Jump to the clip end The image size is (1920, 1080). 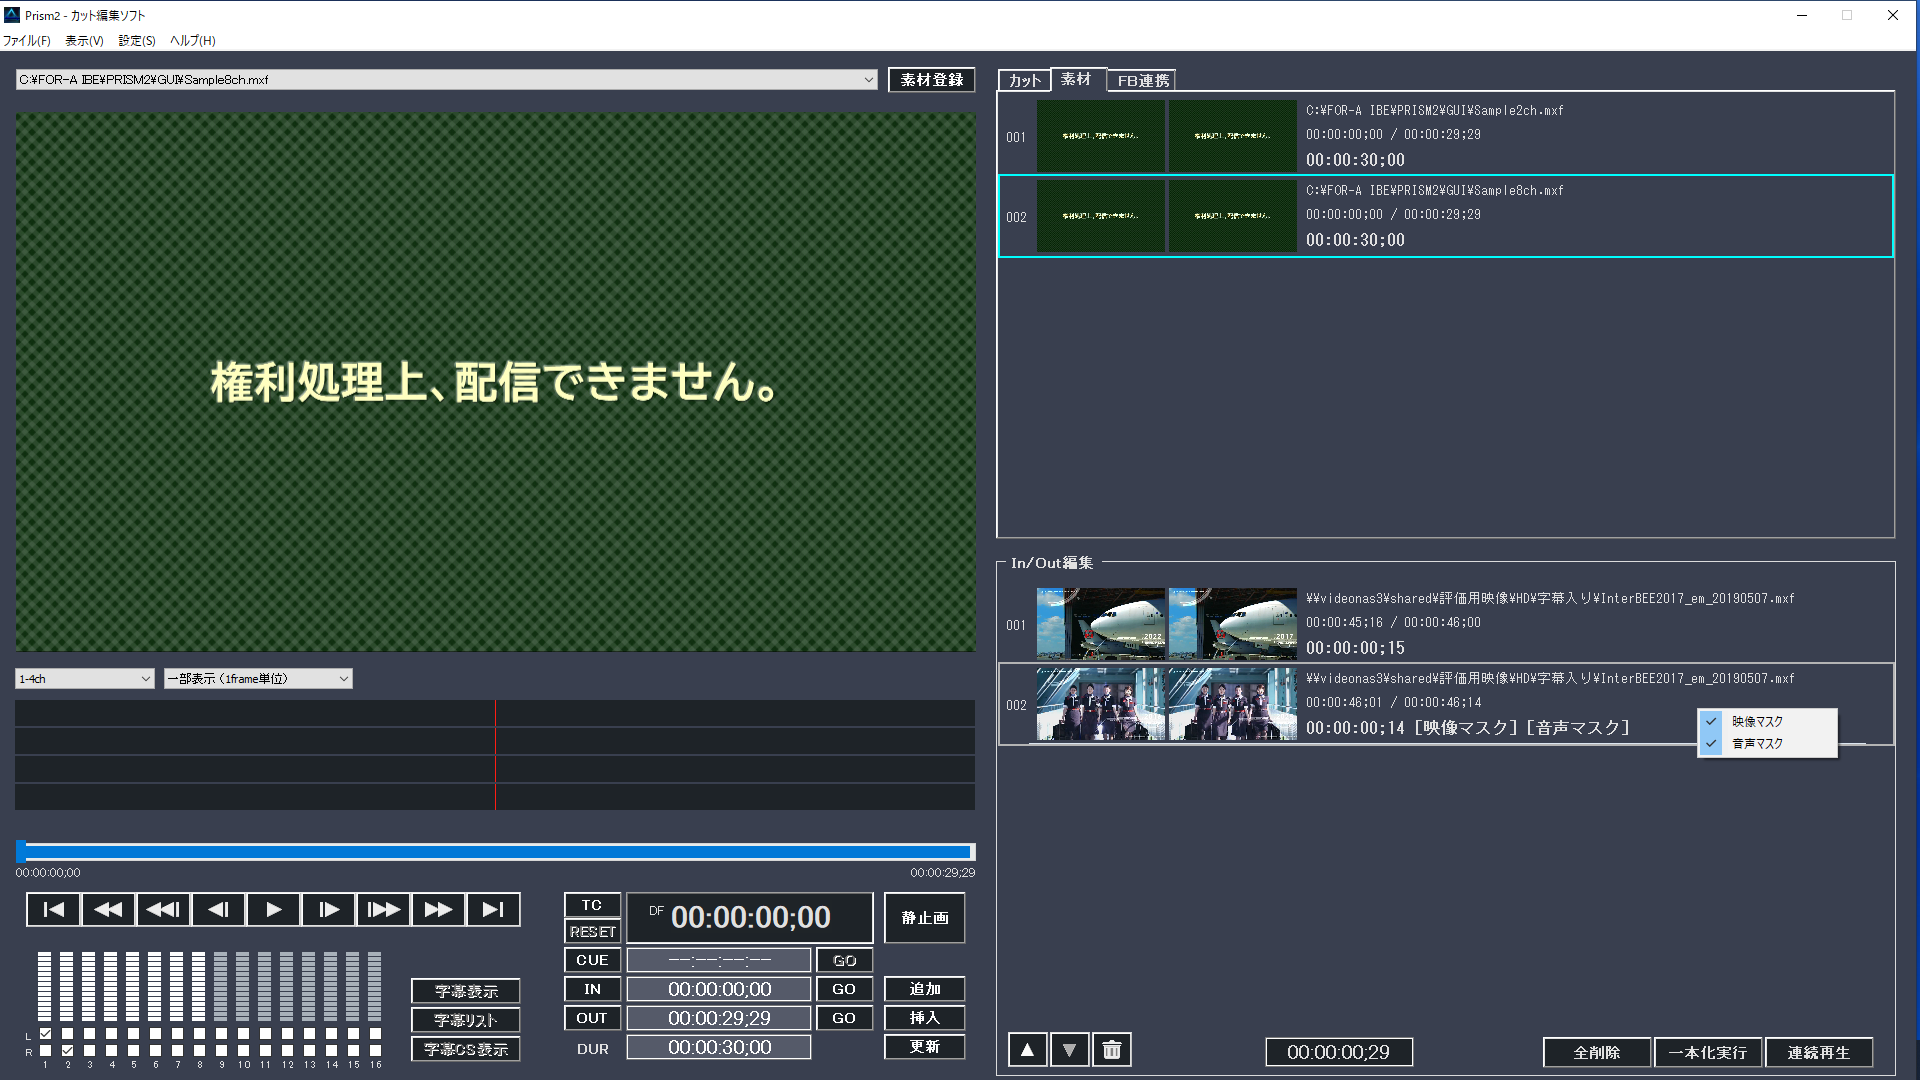click(x=493, y=910)
